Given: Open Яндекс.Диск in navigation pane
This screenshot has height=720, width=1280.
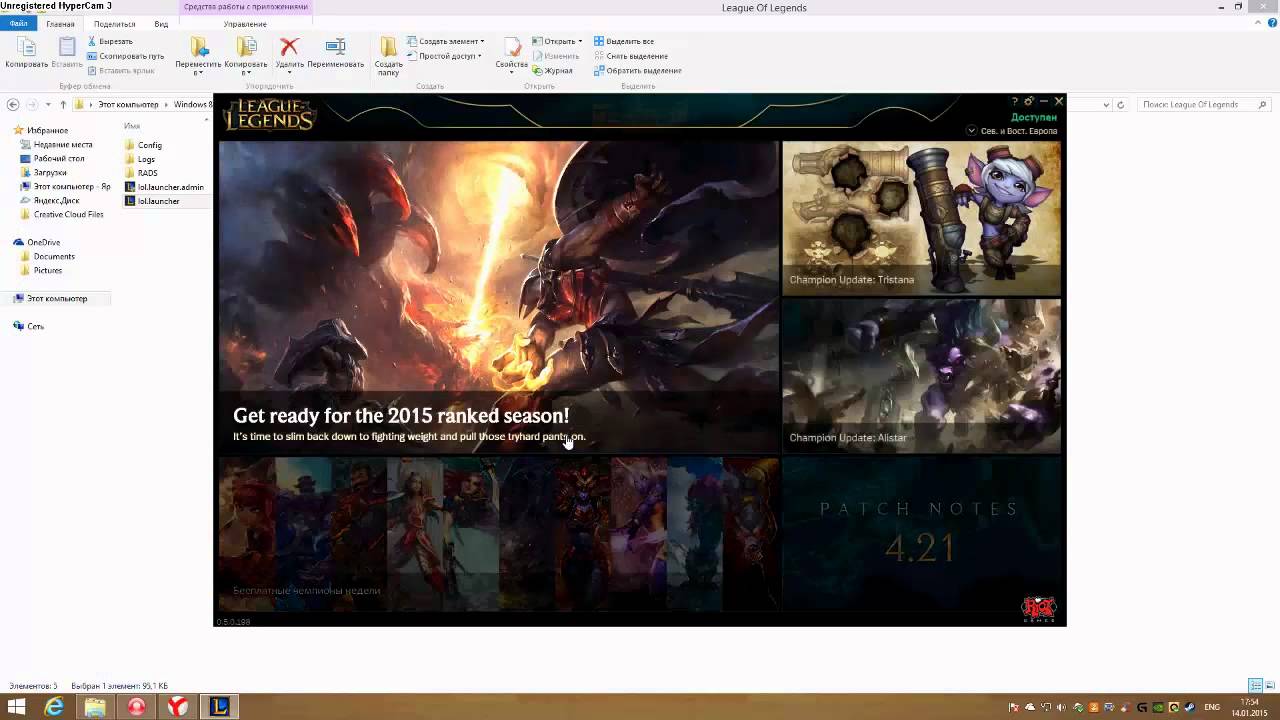Looking at the screenshot, I should point(56,200).
